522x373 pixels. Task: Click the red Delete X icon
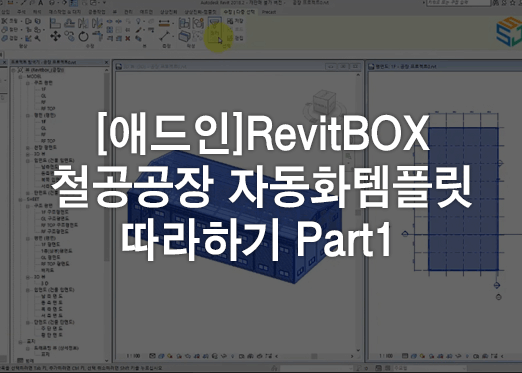coord(128,38)
